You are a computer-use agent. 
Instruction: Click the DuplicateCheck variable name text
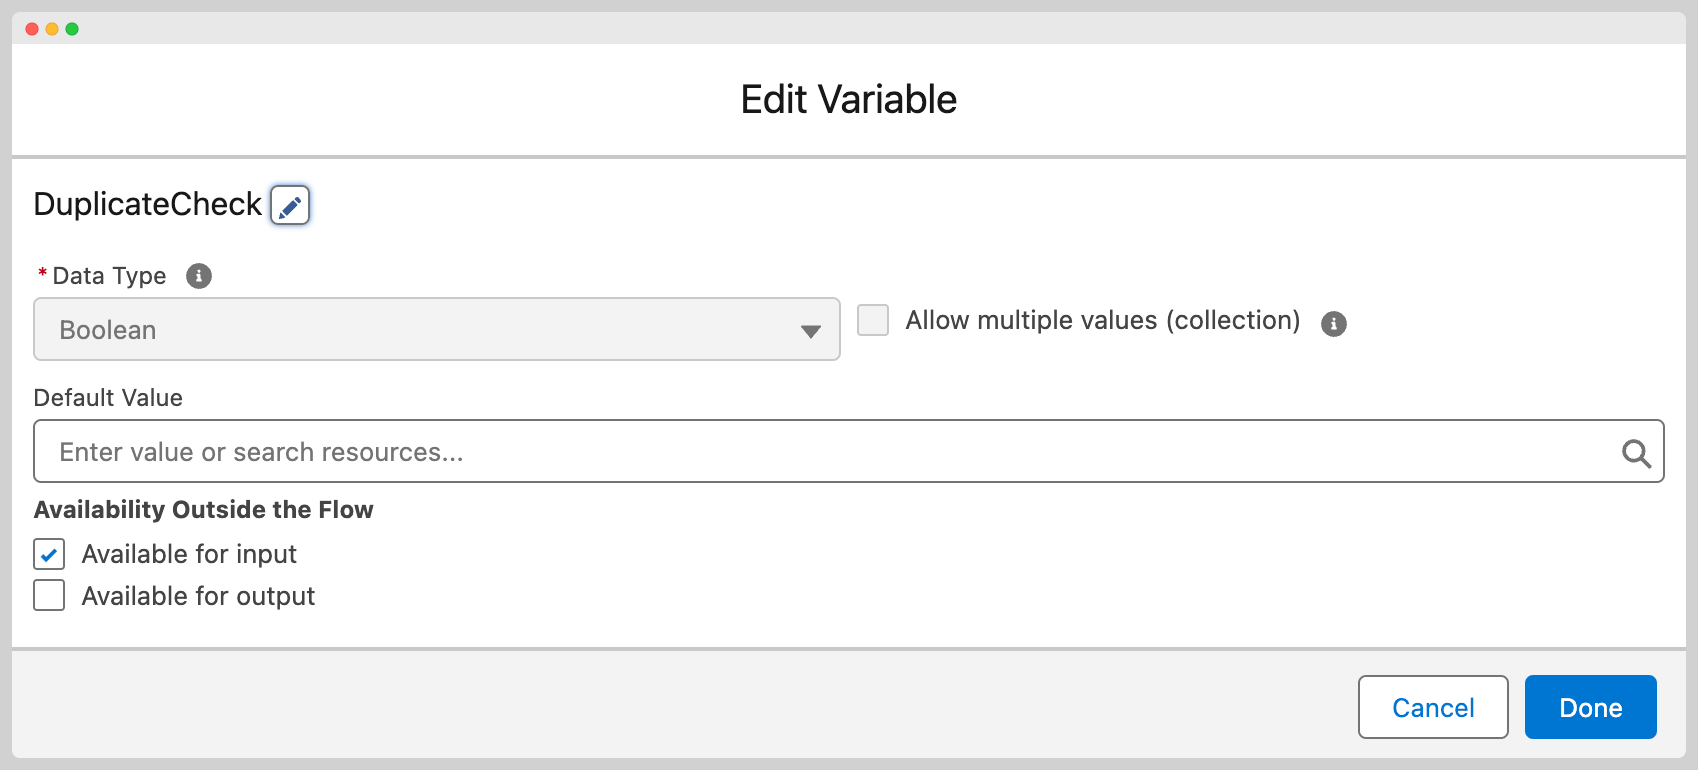pyautogui.click(x=147, y=205)
